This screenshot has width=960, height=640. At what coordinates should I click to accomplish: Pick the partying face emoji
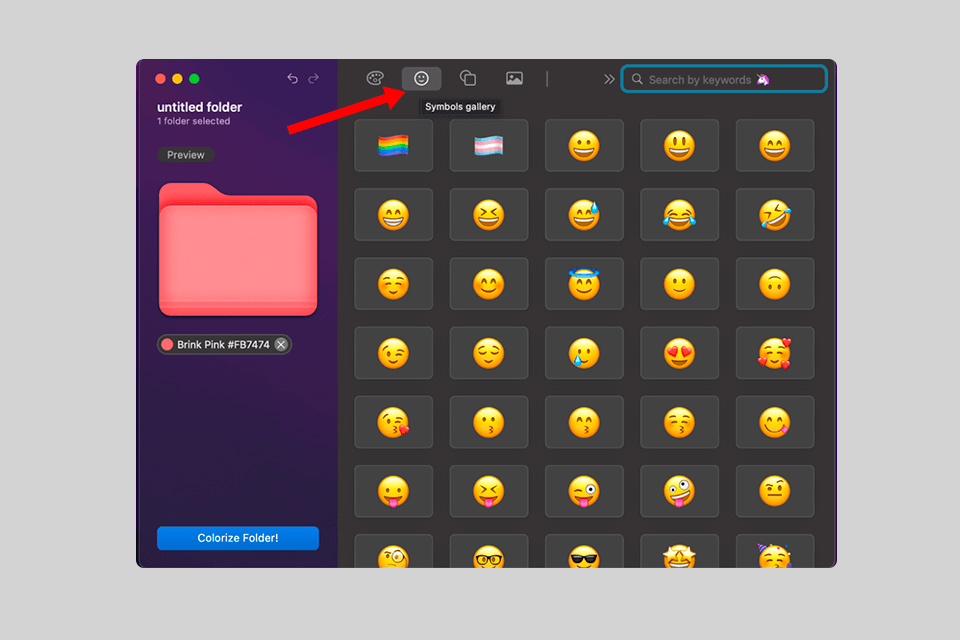(774, 552)
